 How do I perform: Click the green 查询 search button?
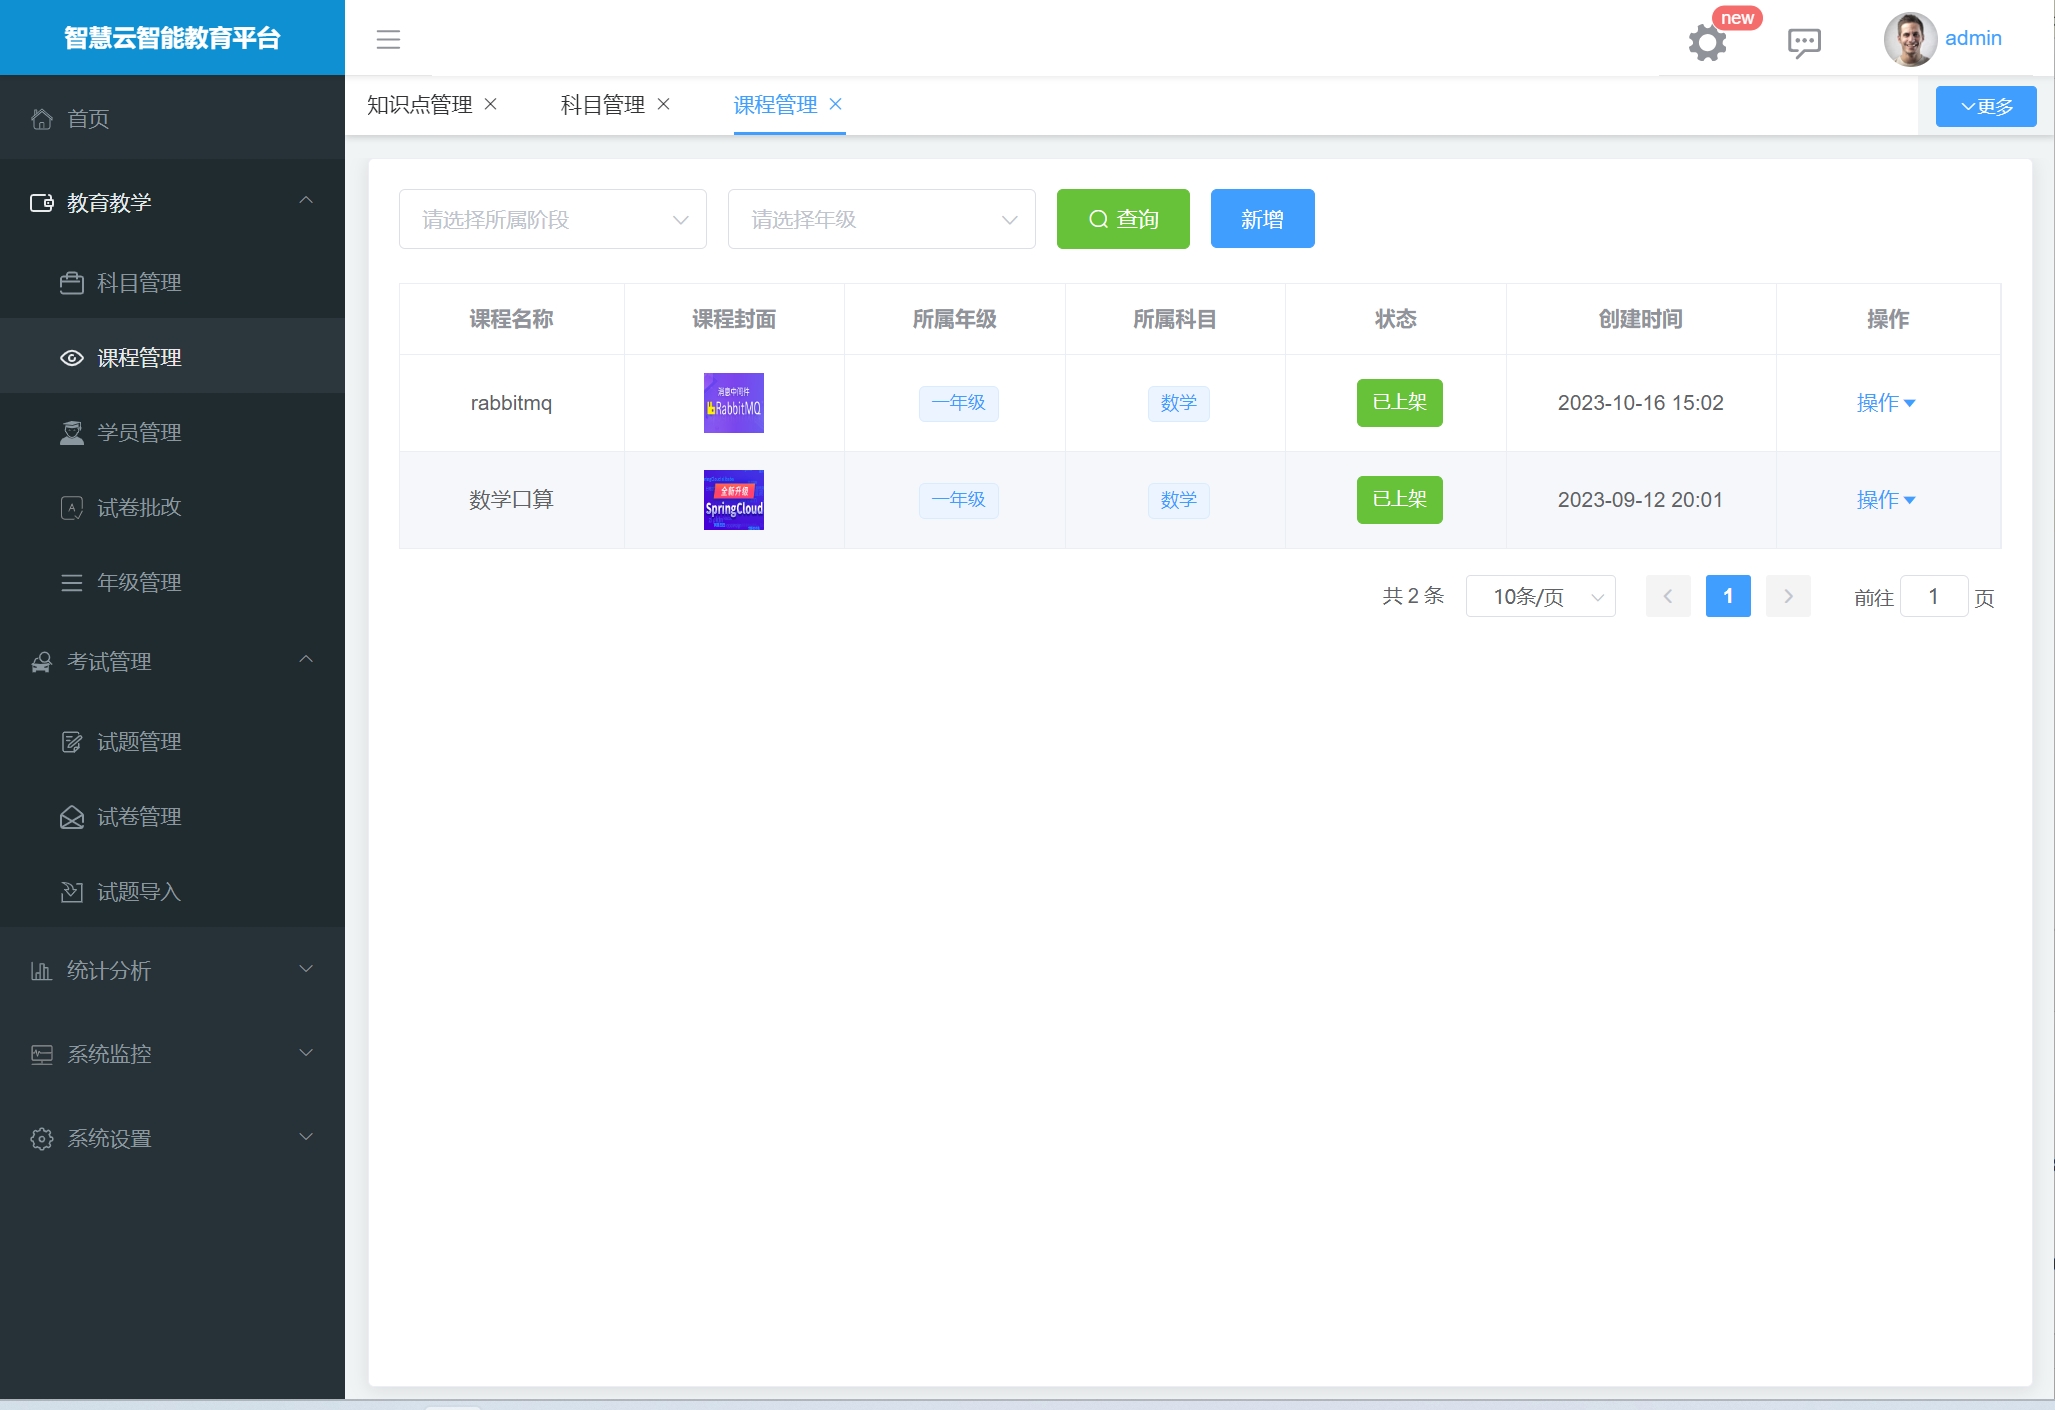[x=1122, y=219]
